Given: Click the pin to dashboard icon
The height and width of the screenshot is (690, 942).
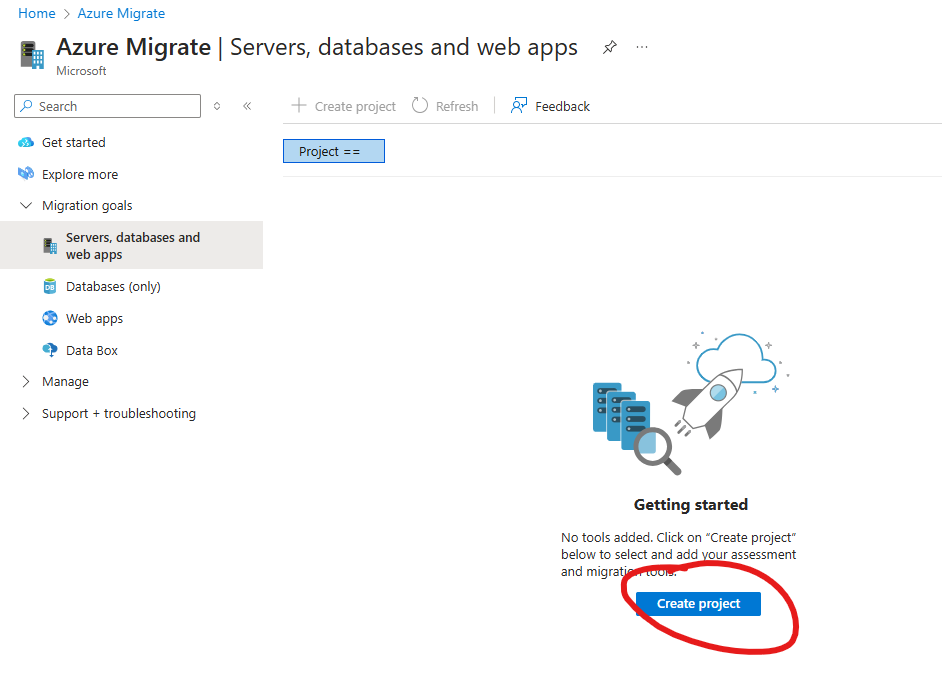Looking at the screenshot, I should coord(609,48).
